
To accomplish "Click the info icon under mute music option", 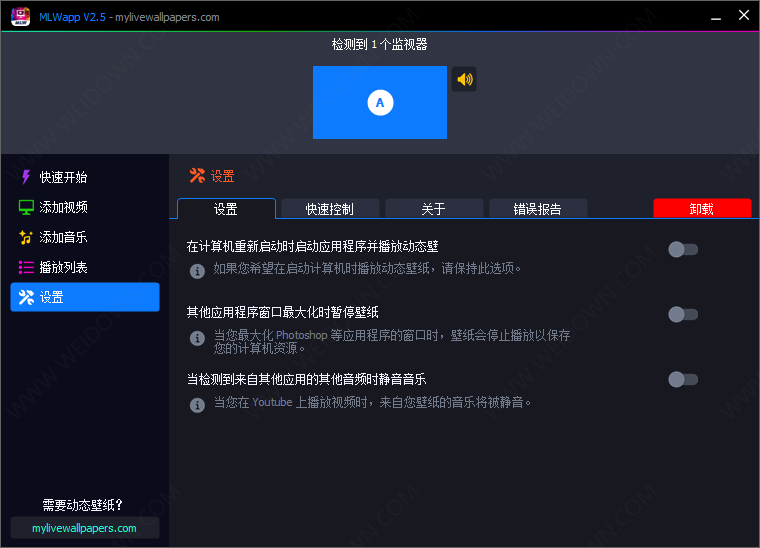I will 198,404.
